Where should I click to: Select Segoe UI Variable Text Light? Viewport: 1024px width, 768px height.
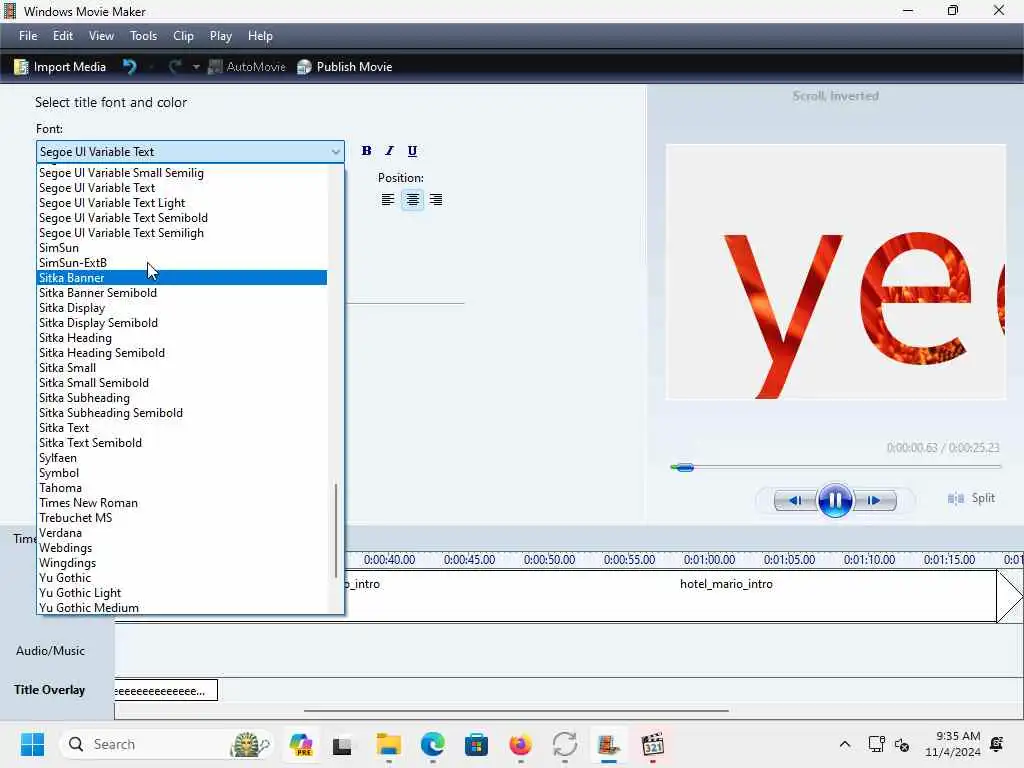(182, 202)
